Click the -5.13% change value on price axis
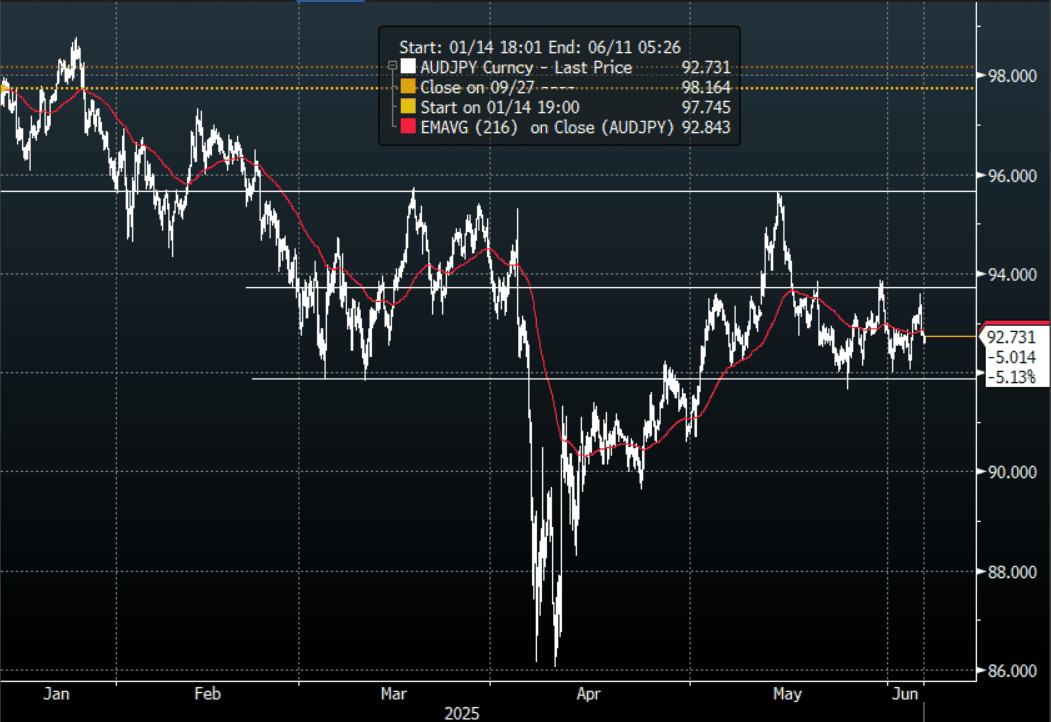 (1010, 377)
